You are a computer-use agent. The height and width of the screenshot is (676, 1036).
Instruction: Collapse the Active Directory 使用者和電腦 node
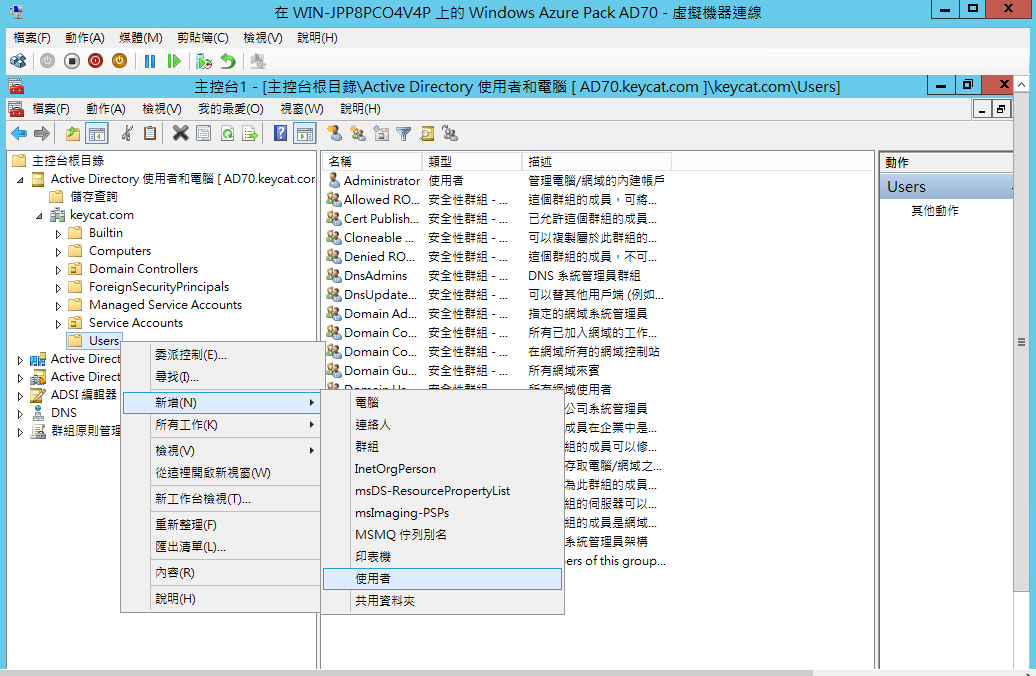click(x=20, y=180)
